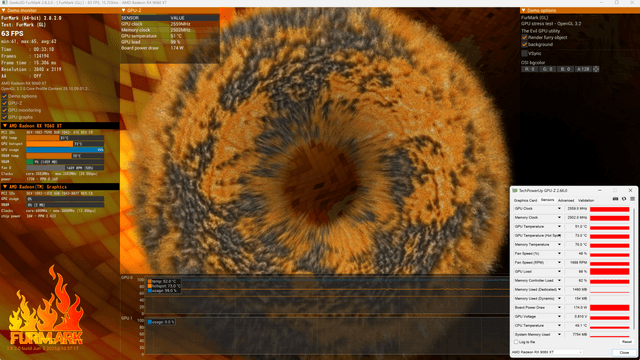Click the GPU-Z window title icon

point(515,191)
